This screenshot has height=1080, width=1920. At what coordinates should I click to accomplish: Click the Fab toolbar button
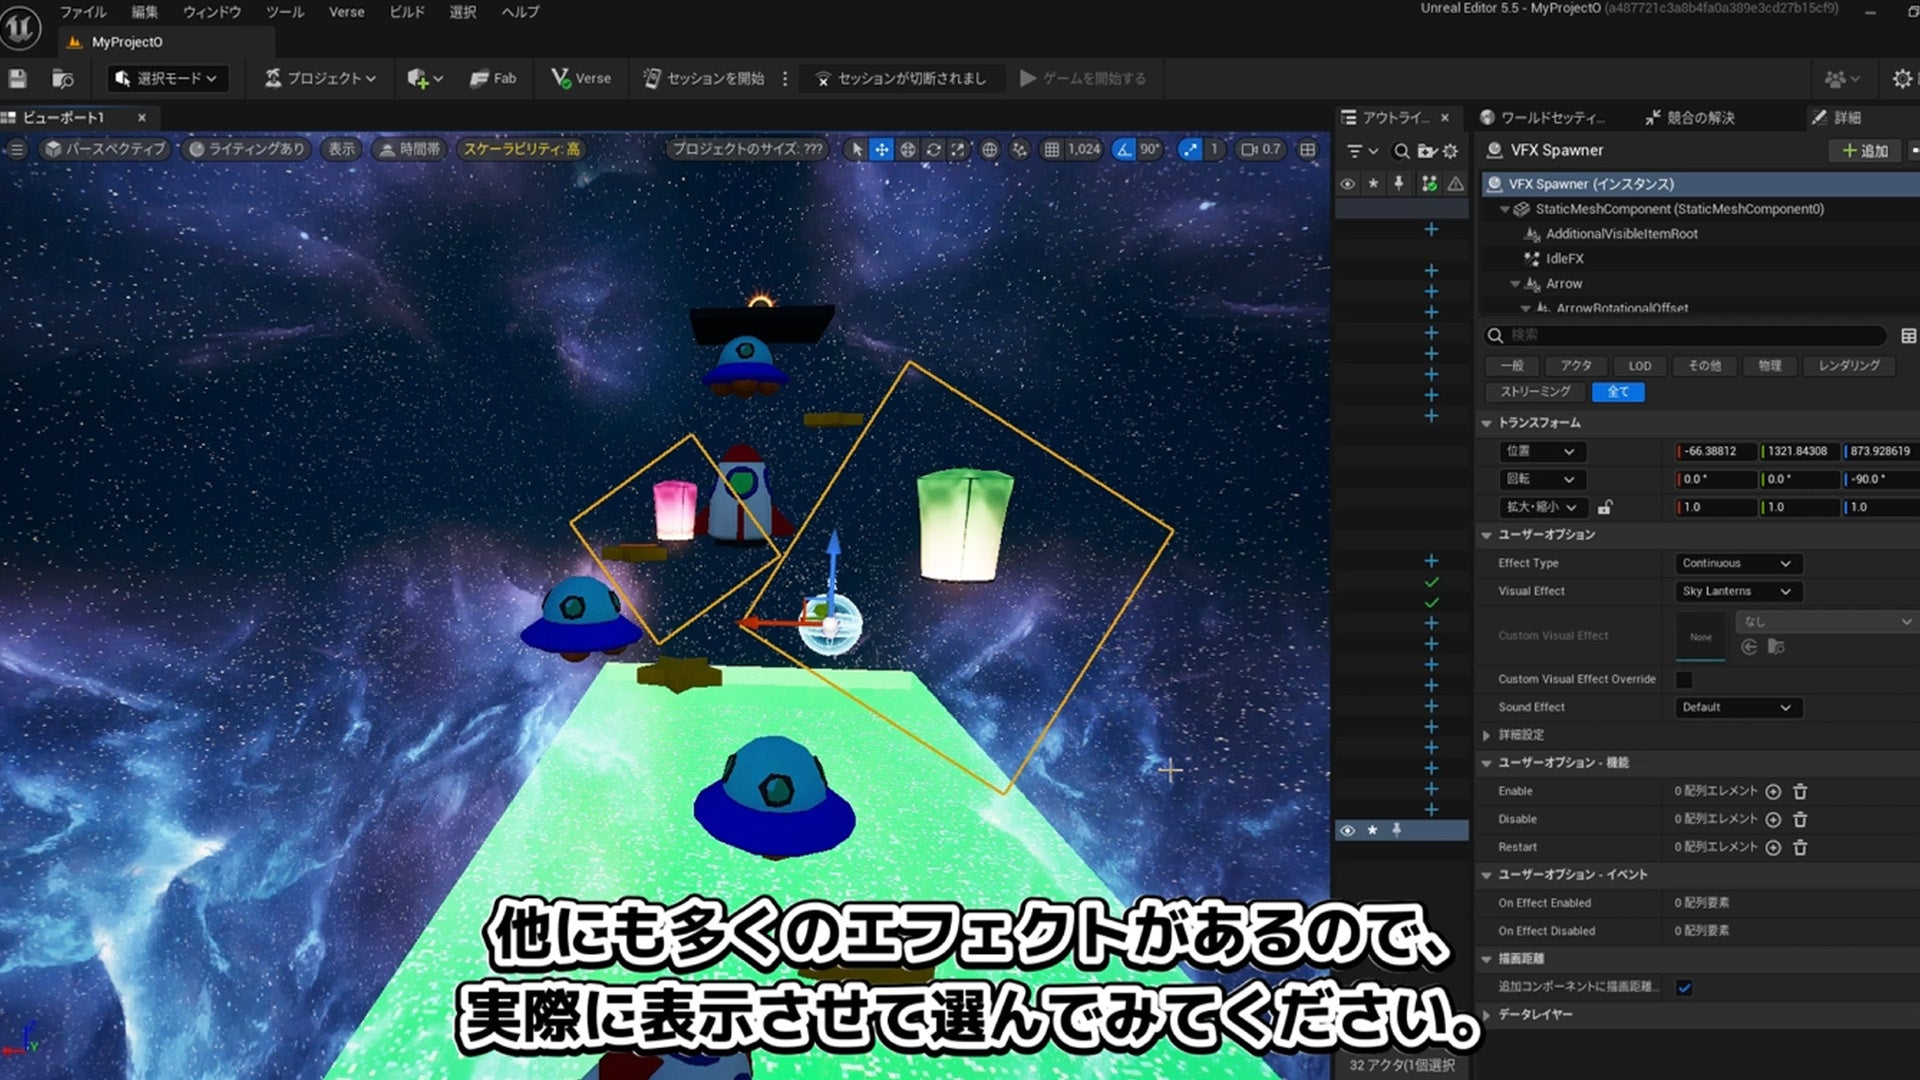tap(494, 78)
